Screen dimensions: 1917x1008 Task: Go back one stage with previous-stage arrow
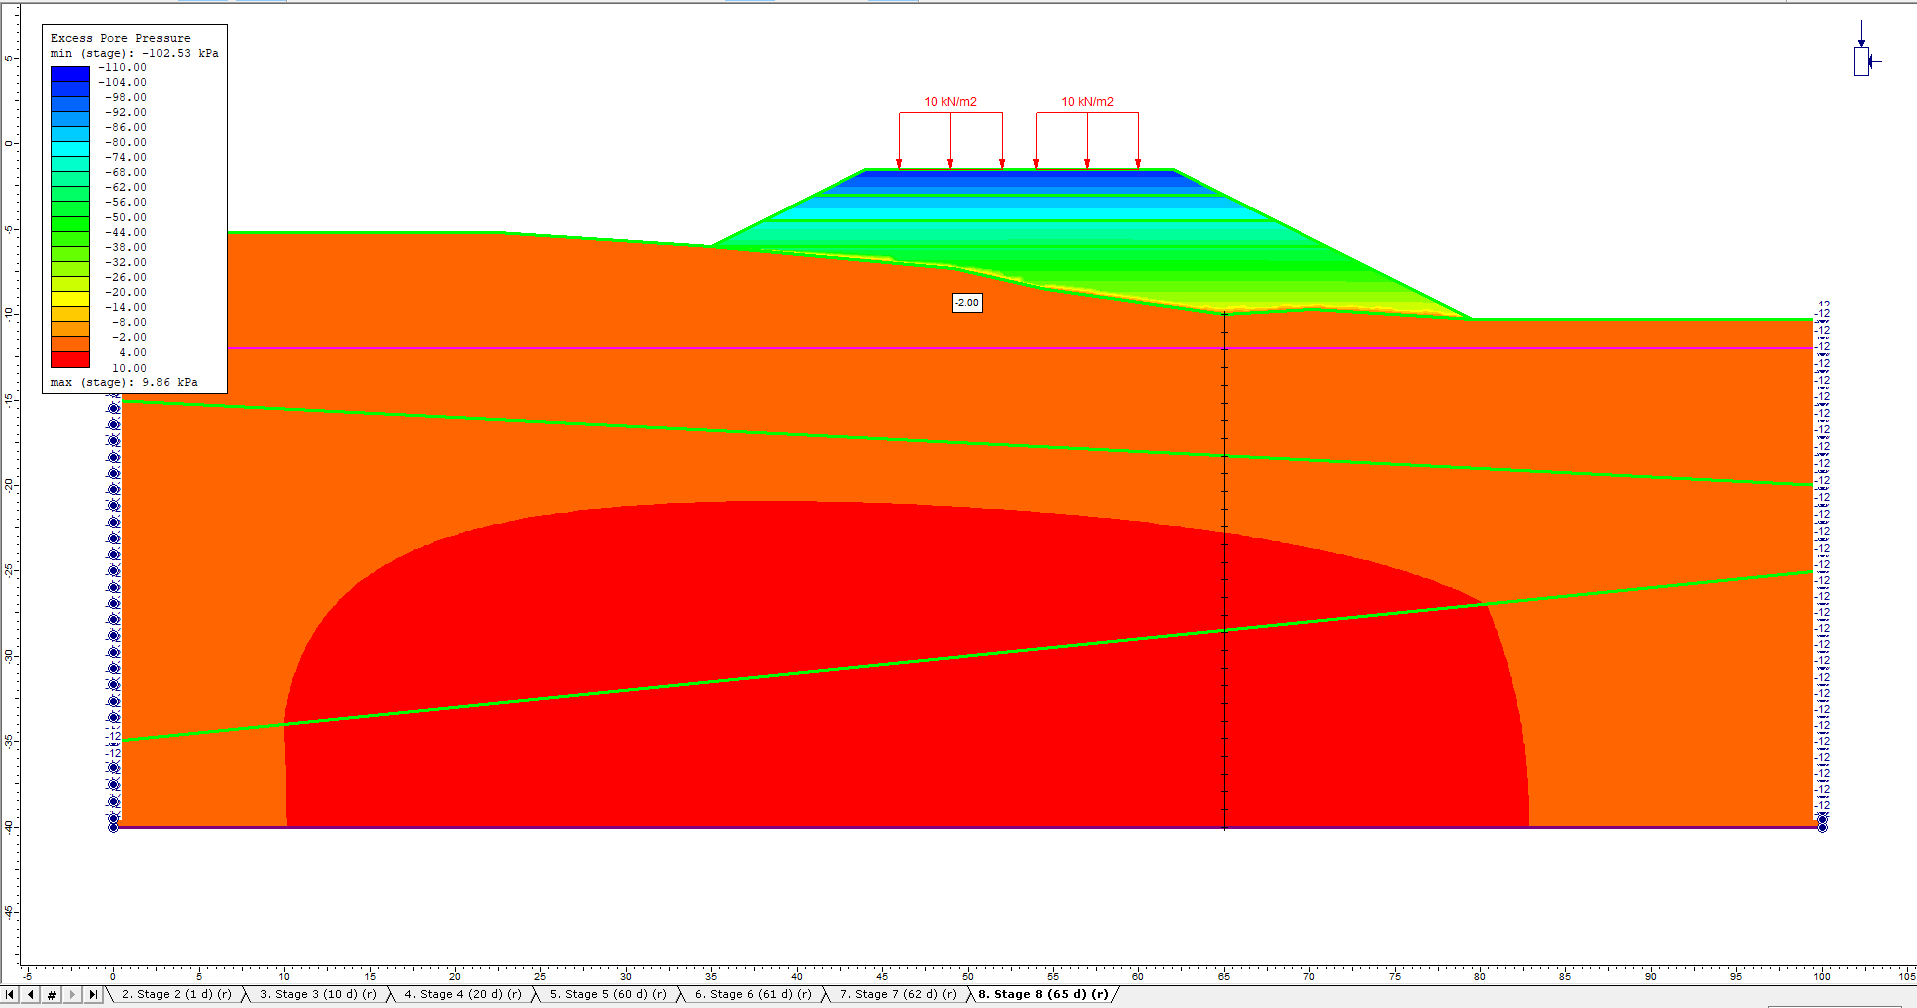pyautogui.click(x=30, y=994)
